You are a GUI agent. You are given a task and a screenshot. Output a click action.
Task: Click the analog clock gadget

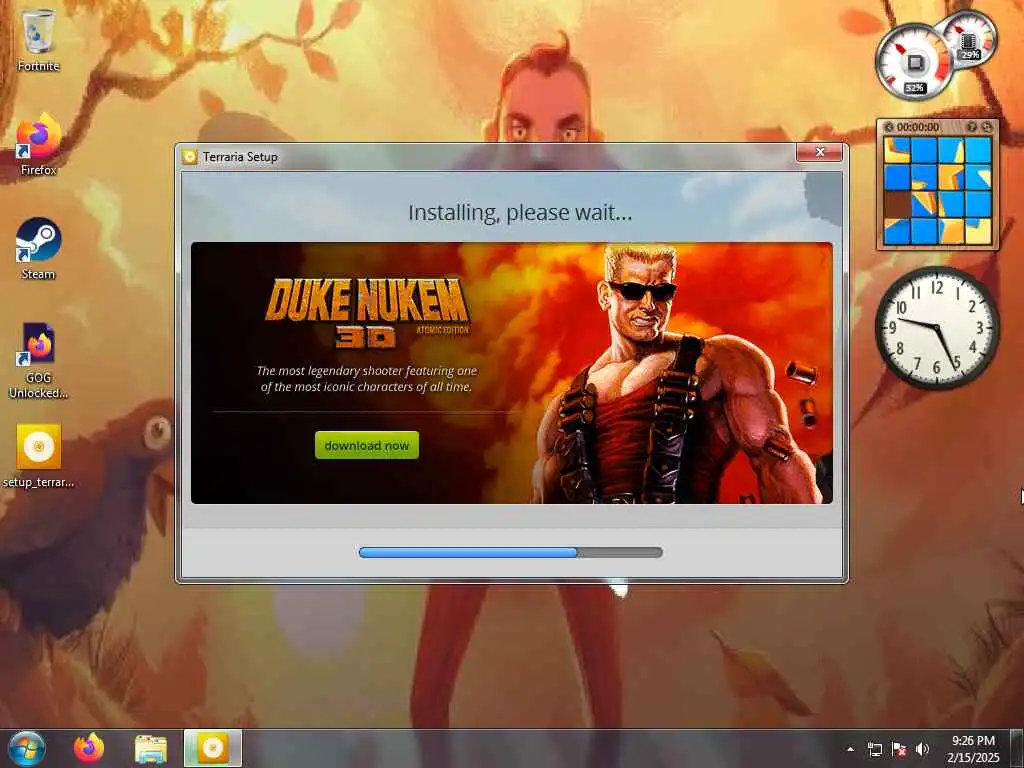937,328
